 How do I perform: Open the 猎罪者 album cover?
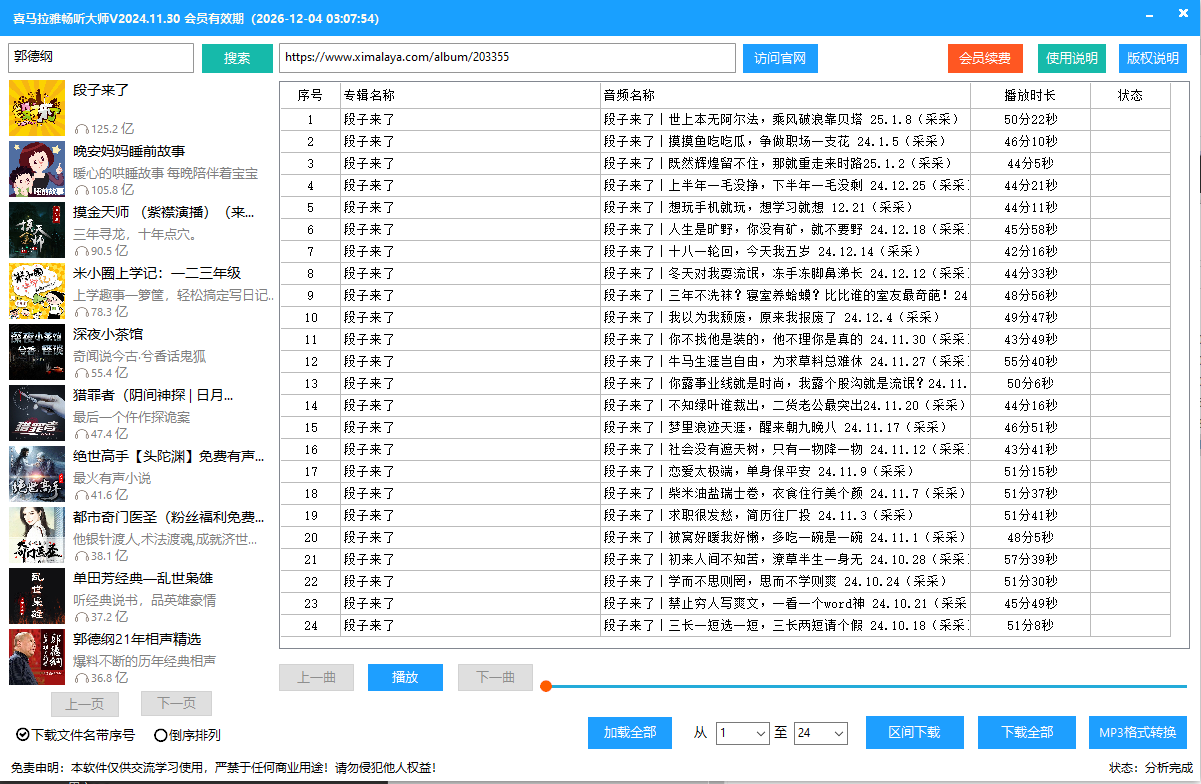[x=37, y=413]
